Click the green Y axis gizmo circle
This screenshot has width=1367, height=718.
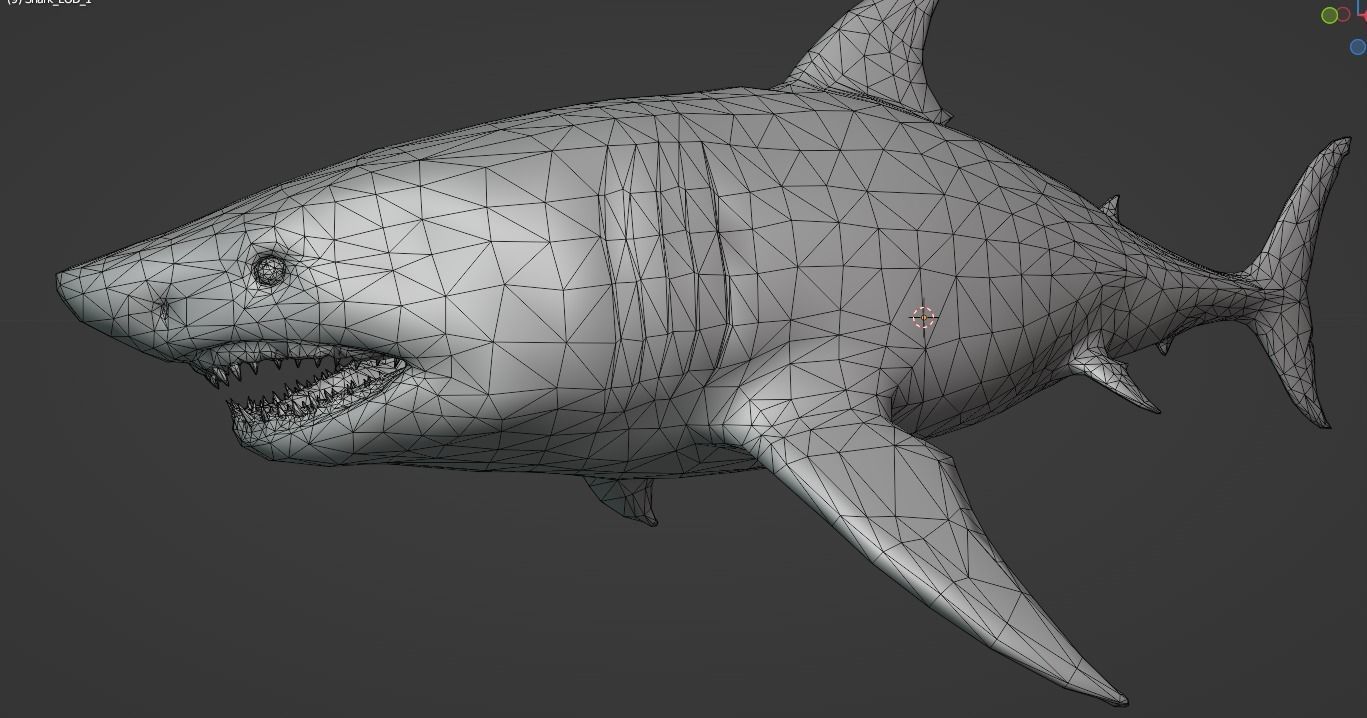point(1329,15)
